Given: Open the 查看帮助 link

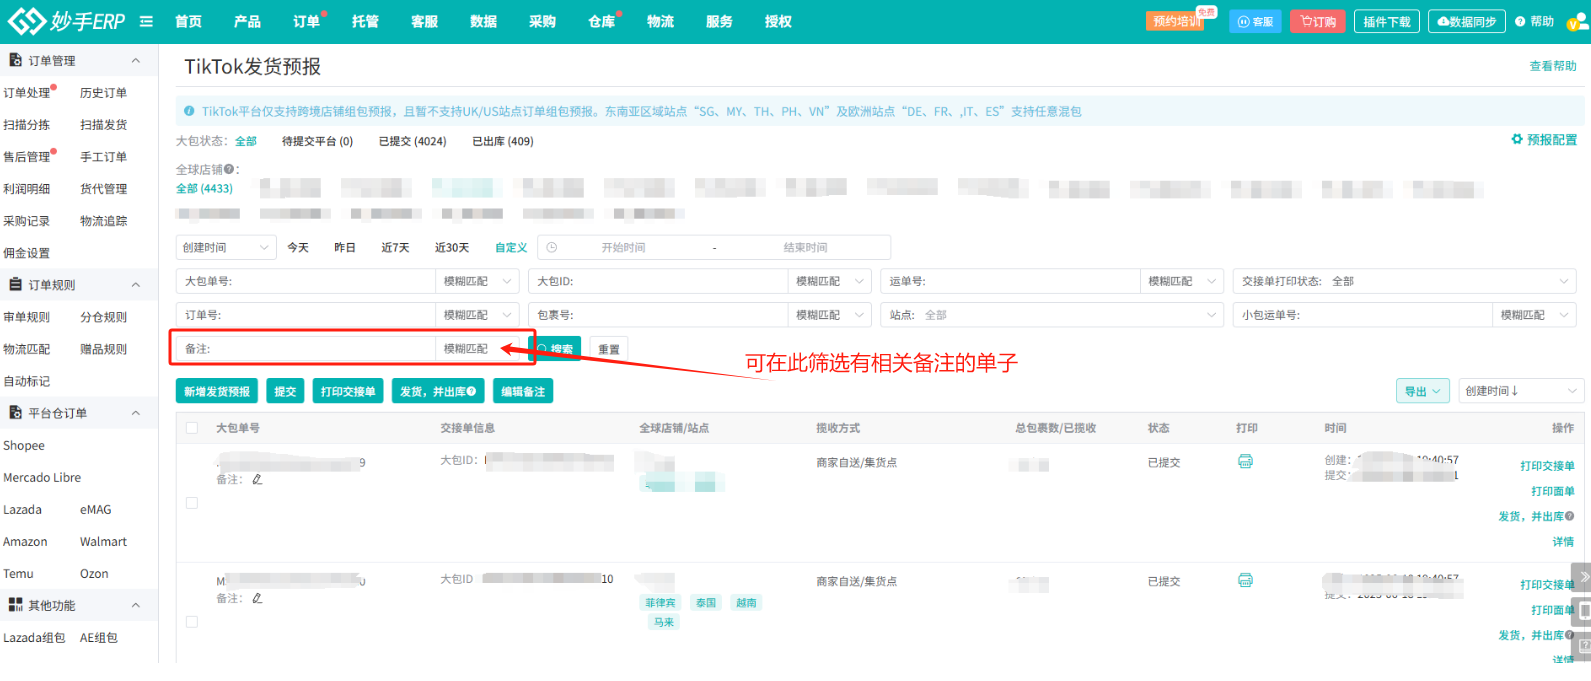Looking at the screenshot, I should coord(1552,66).
